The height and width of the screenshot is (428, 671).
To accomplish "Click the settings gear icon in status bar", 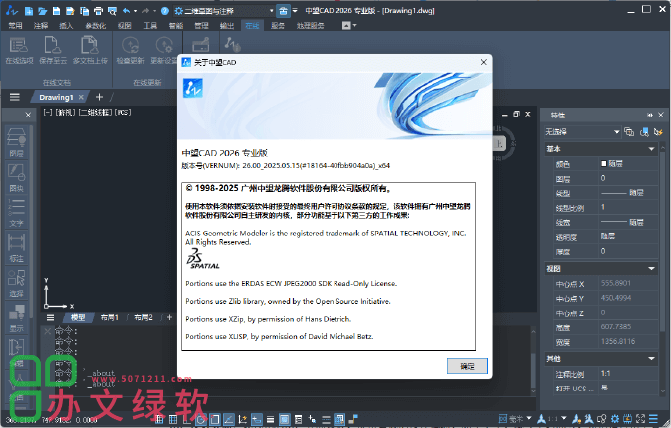I will coord(615,419).
